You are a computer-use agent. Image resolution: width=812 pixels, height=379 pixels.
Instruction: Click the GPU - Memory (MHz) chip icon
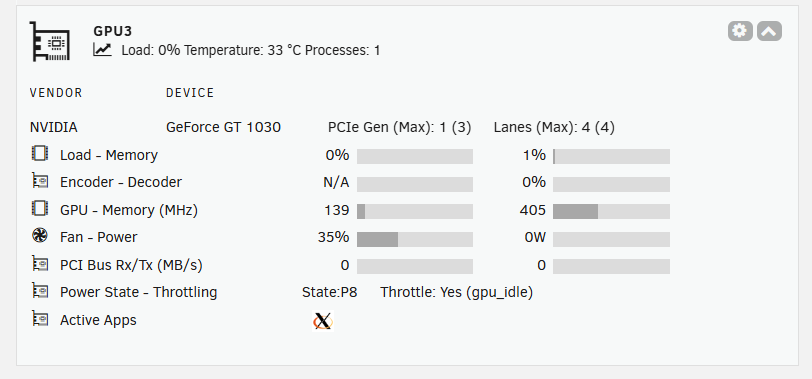pyautogui.click(x=40, y=208)
